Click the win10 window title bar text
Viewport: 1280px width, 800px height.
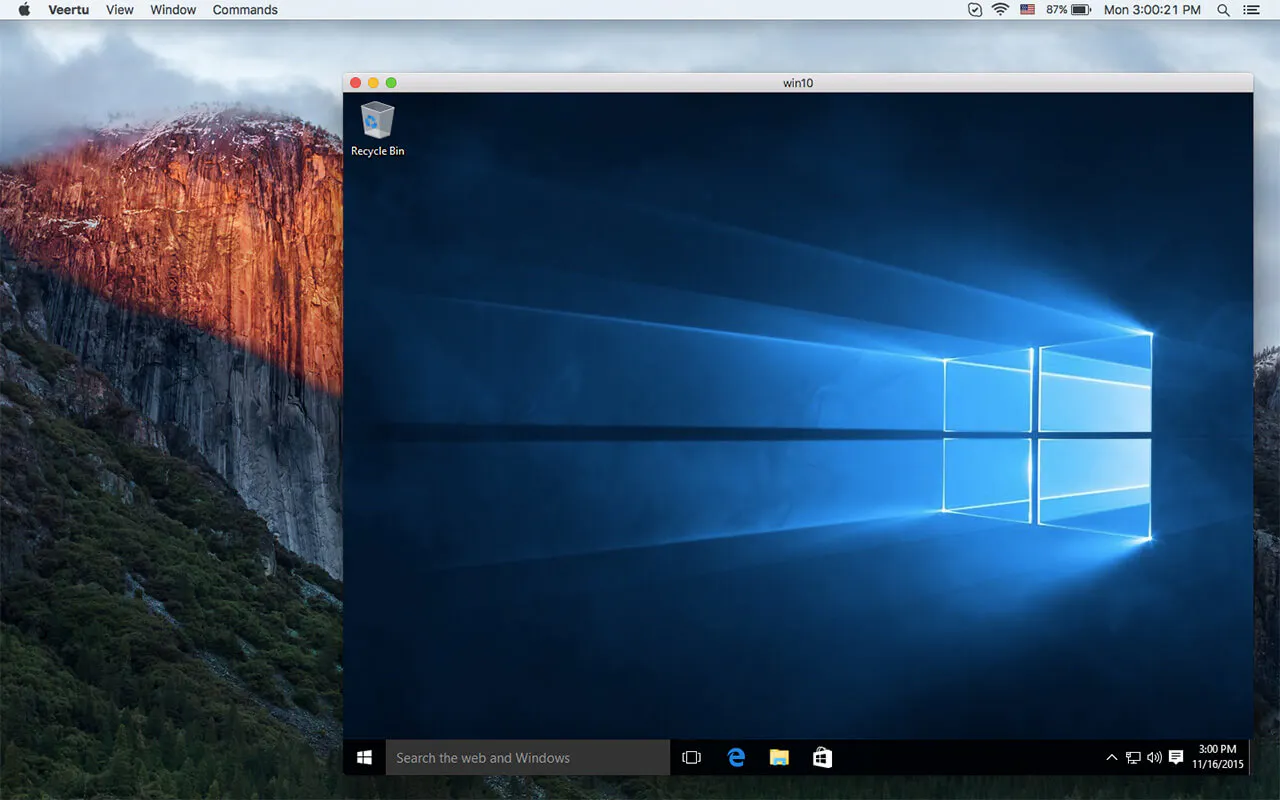[x=798, y=83]
